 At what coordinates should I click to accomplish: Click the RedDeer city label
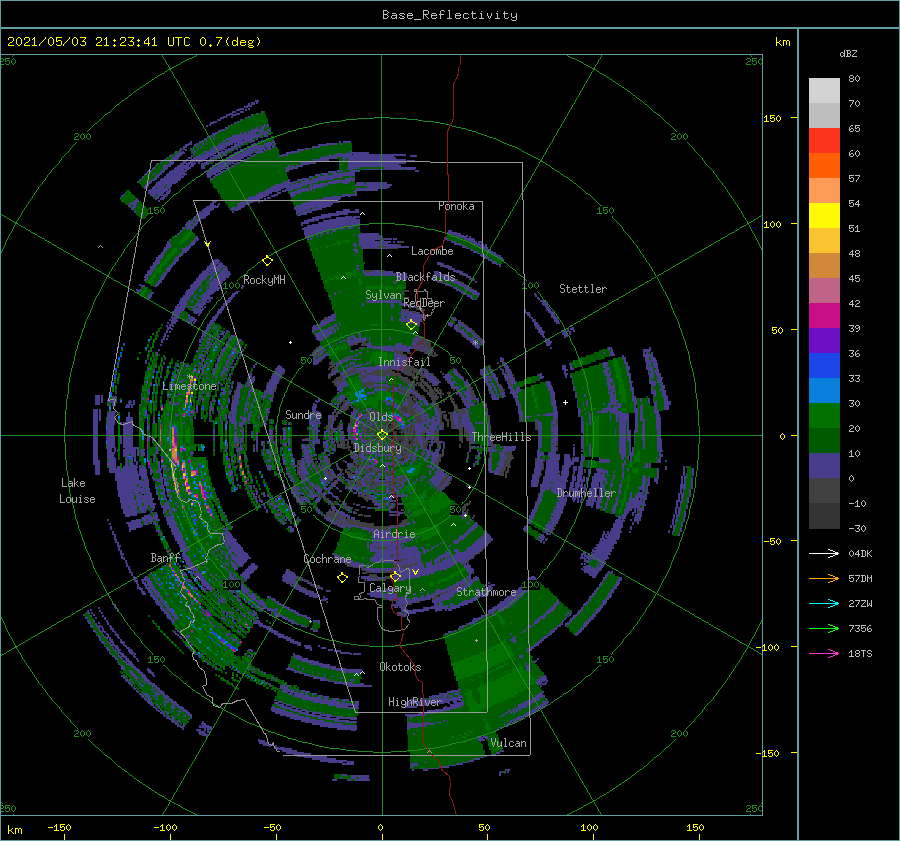coord(424,303)
